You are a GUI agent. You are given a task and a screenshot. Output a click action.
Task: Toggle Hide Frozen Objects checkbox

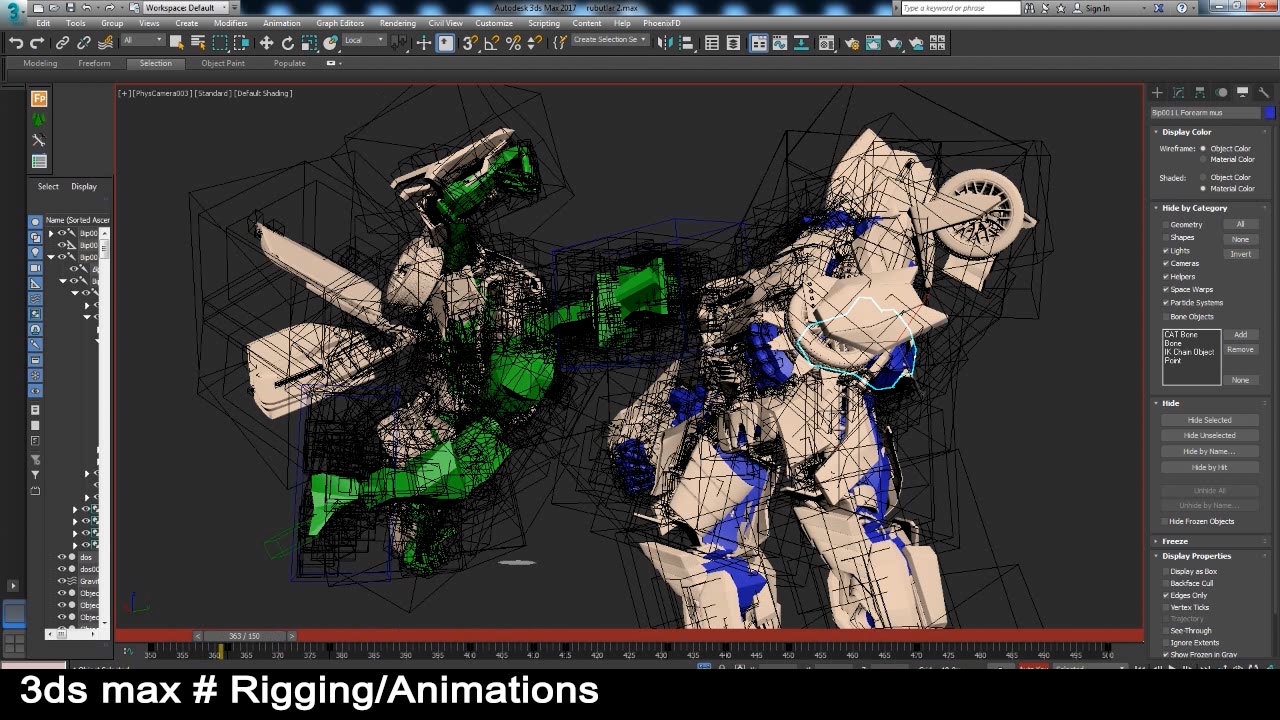pyautogui.click(x=1166, y=521)
